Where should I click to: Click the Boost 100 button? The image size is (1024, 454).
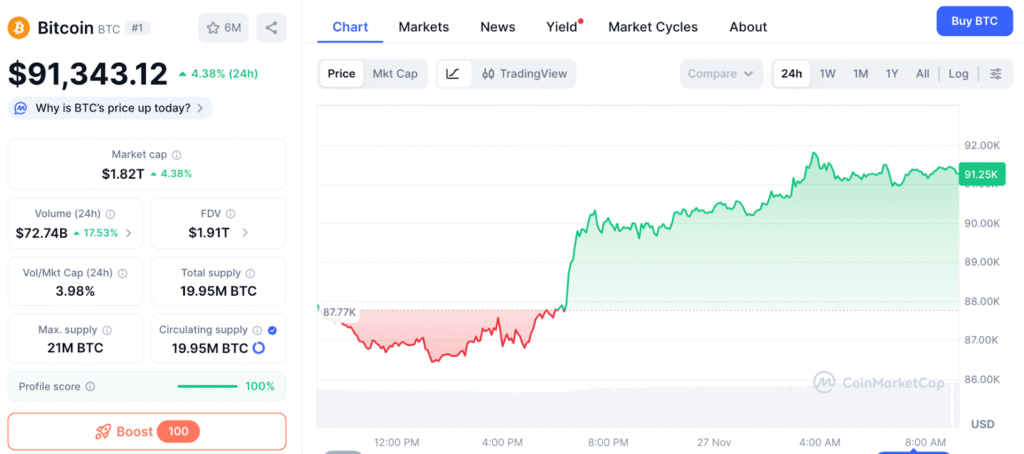coord(147,432)
